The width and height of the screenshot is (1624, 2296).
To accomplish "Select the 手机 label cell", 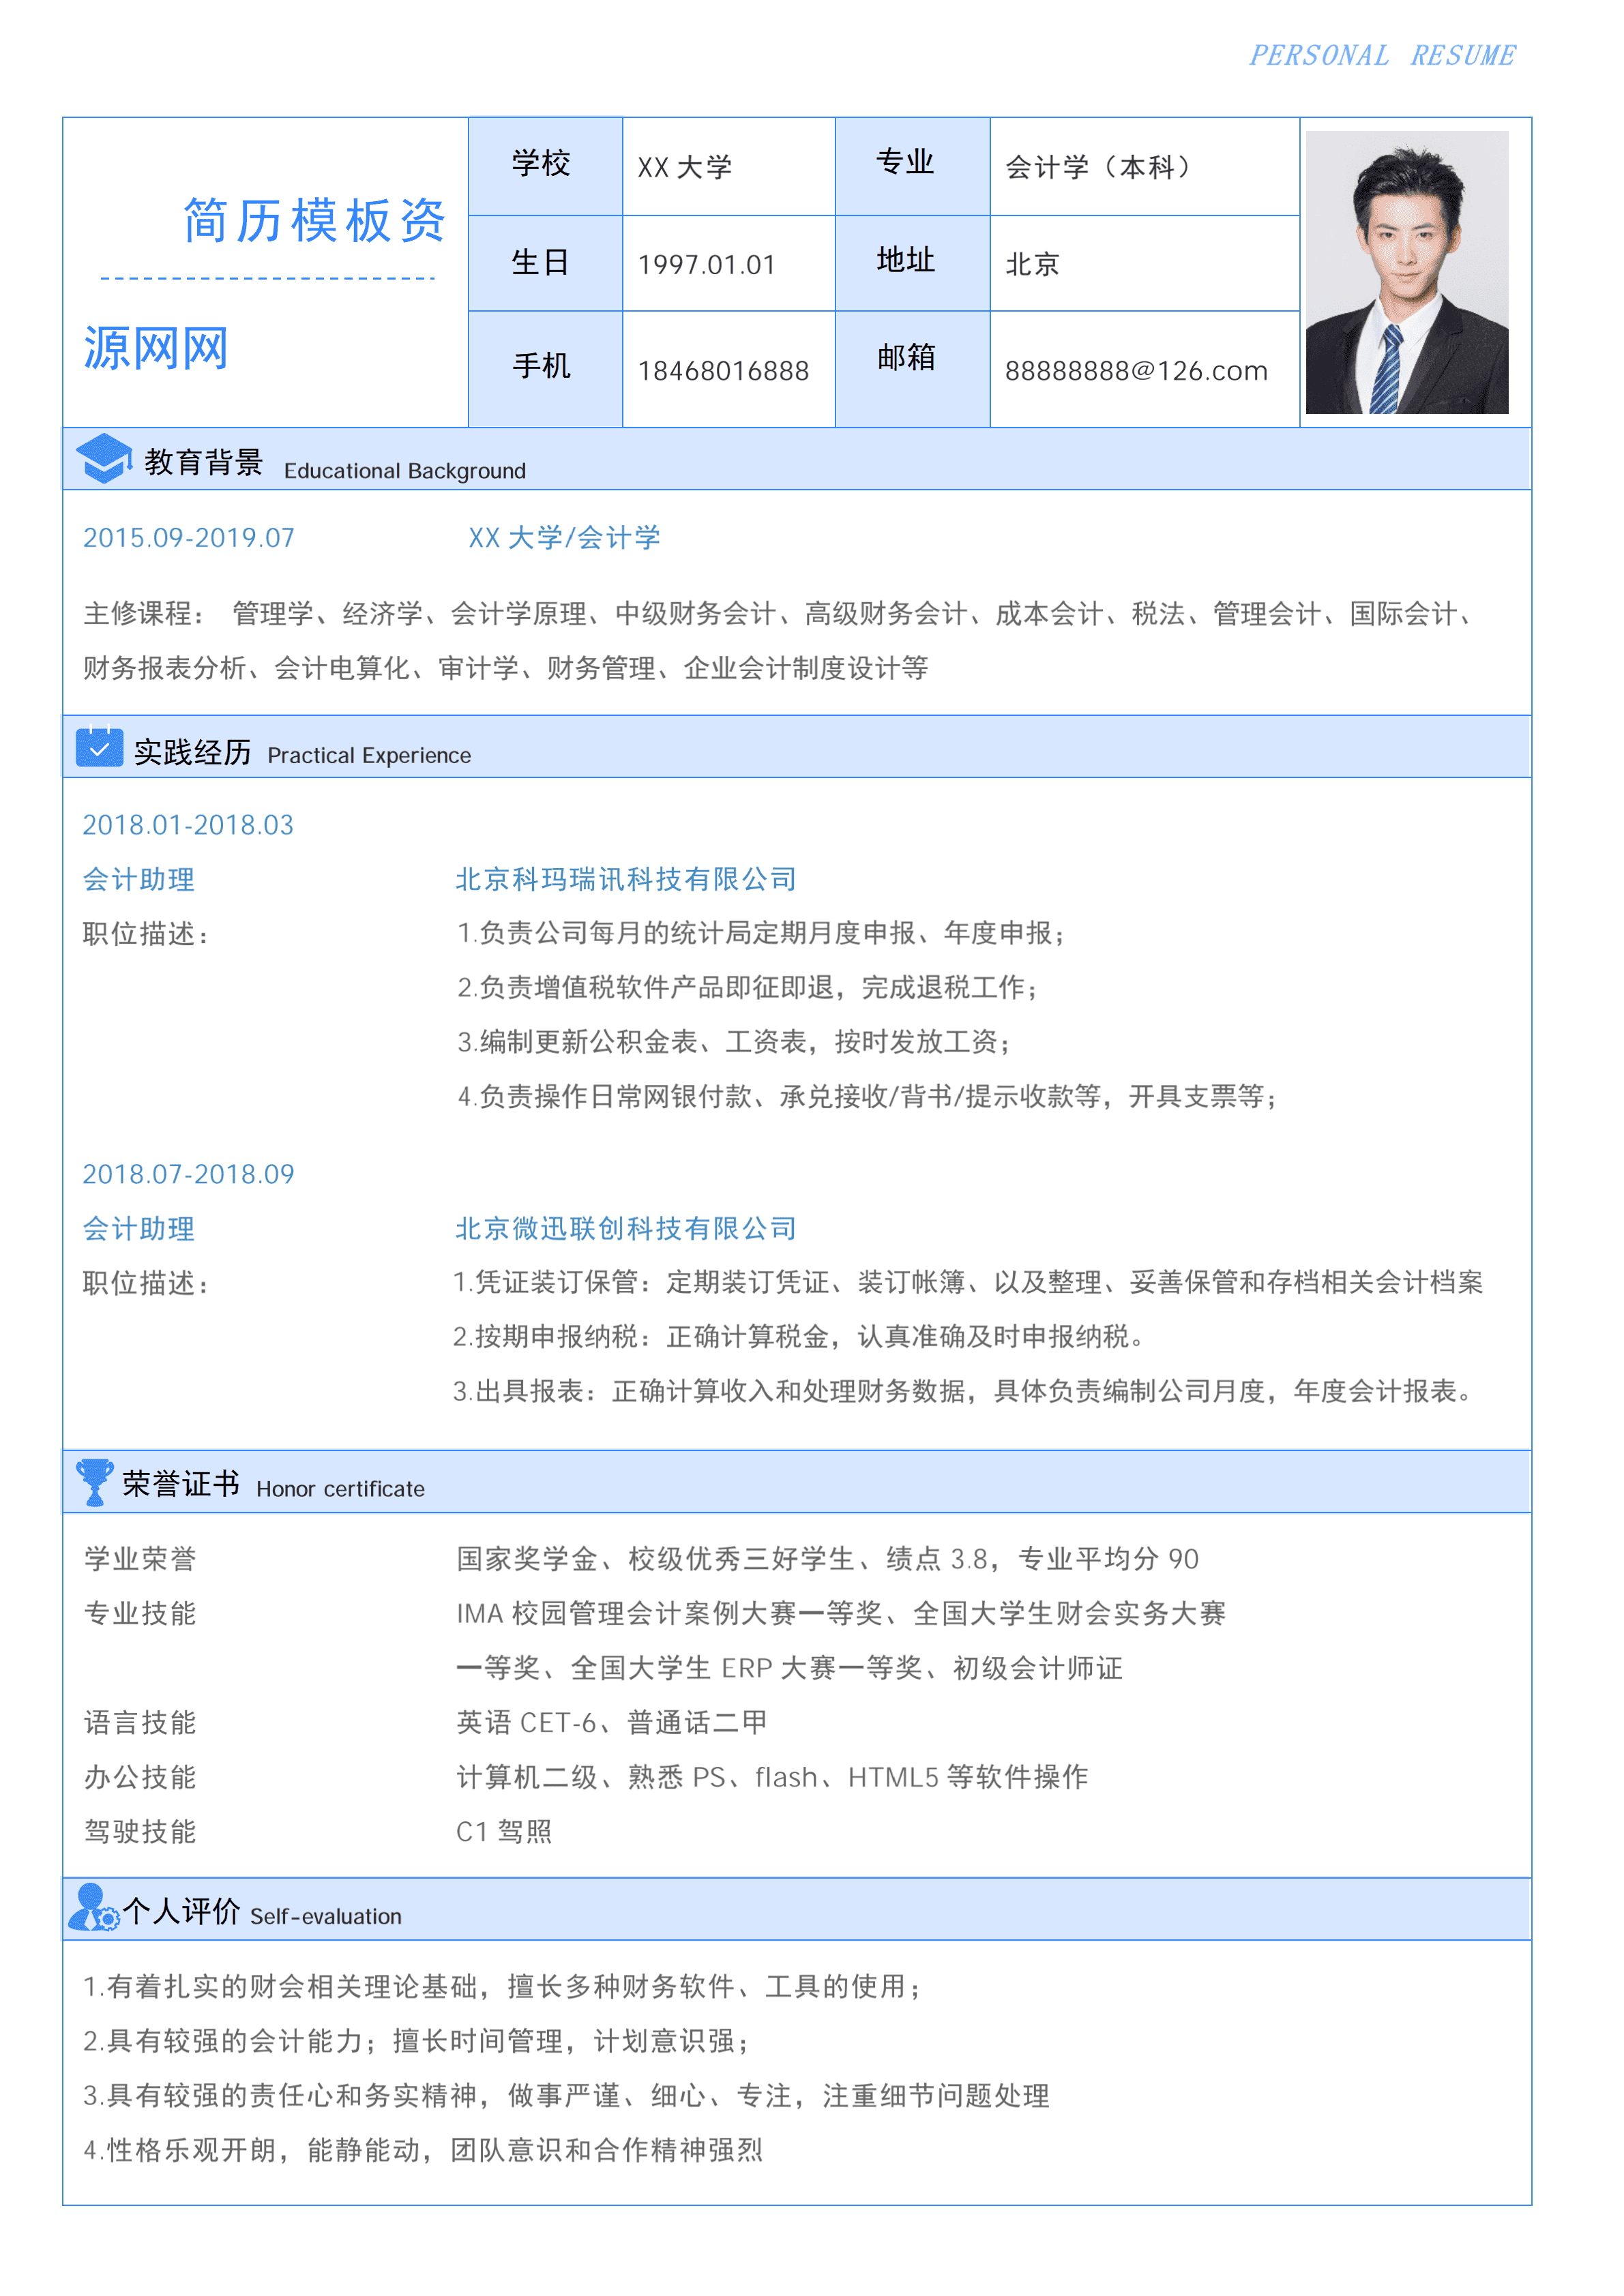I will [545, 369].
